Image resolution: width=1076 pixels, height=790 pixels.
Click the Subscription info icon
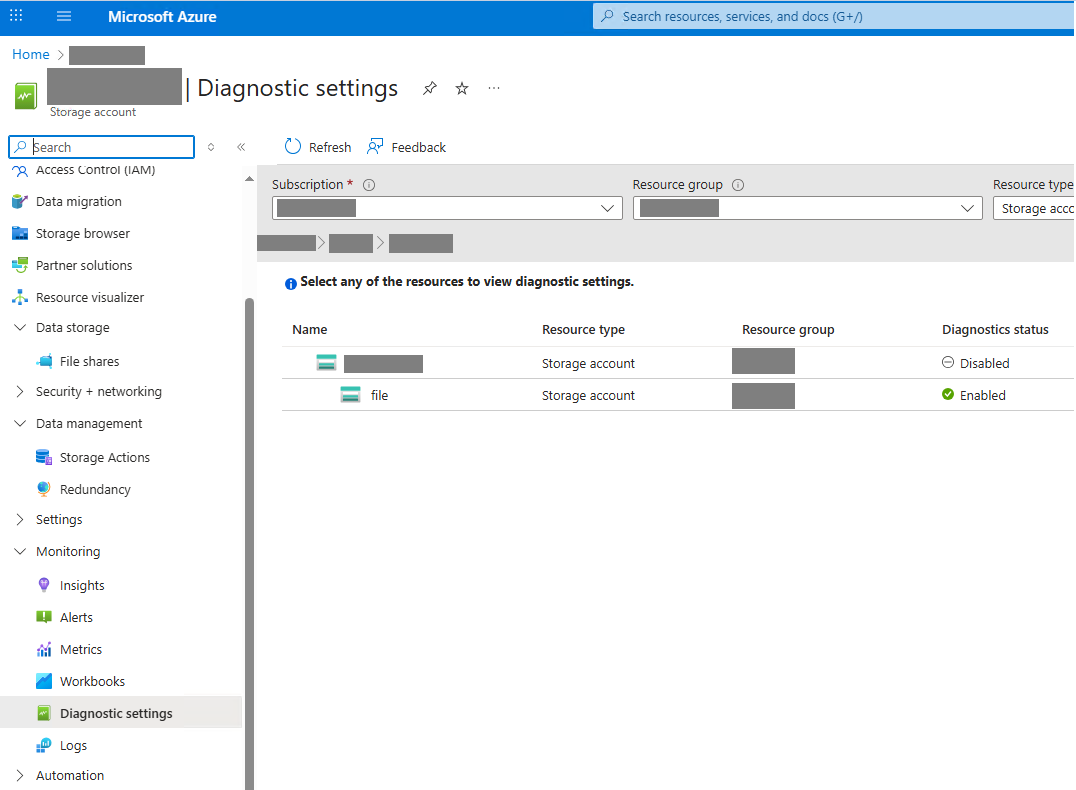point(369,185)
